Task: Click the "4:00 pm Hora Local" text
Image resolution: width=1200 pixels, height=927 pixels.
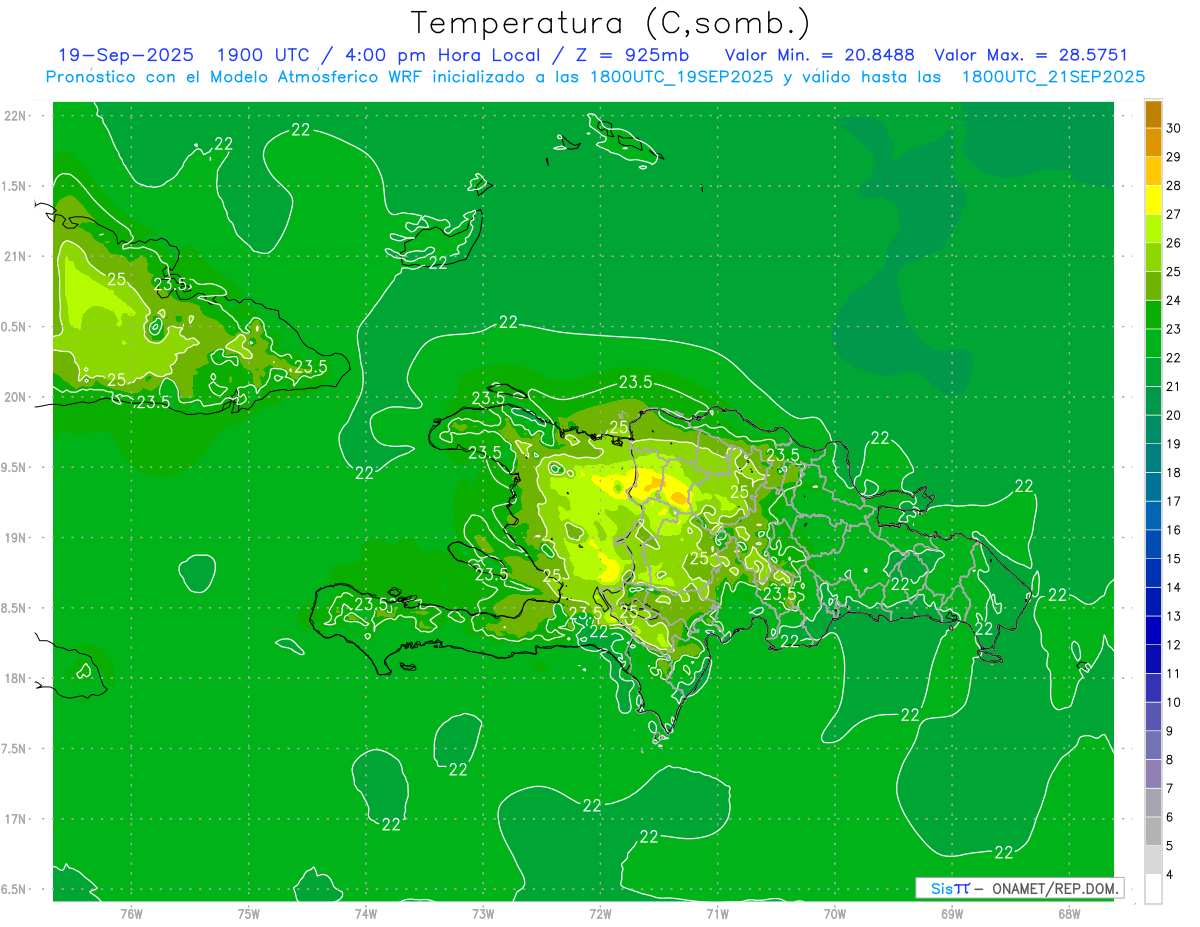Action: [x=442, y=55]
